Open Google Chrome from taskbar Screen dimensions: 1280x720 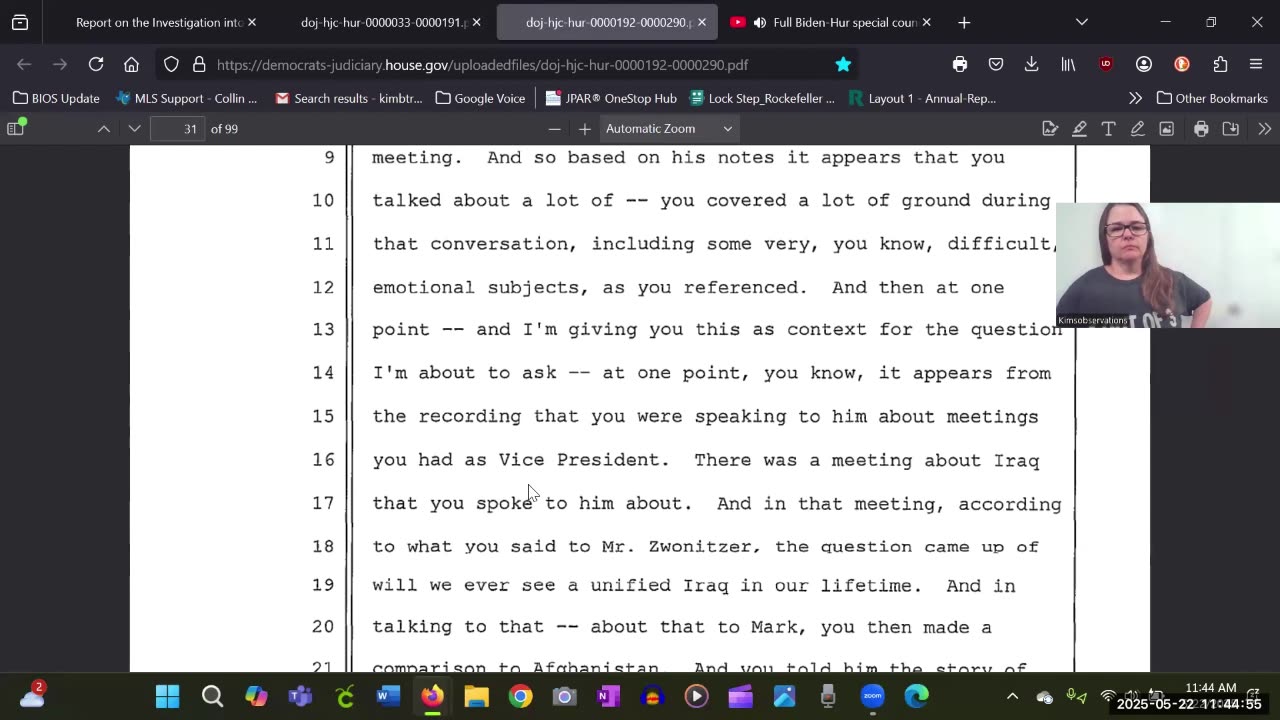520,696
